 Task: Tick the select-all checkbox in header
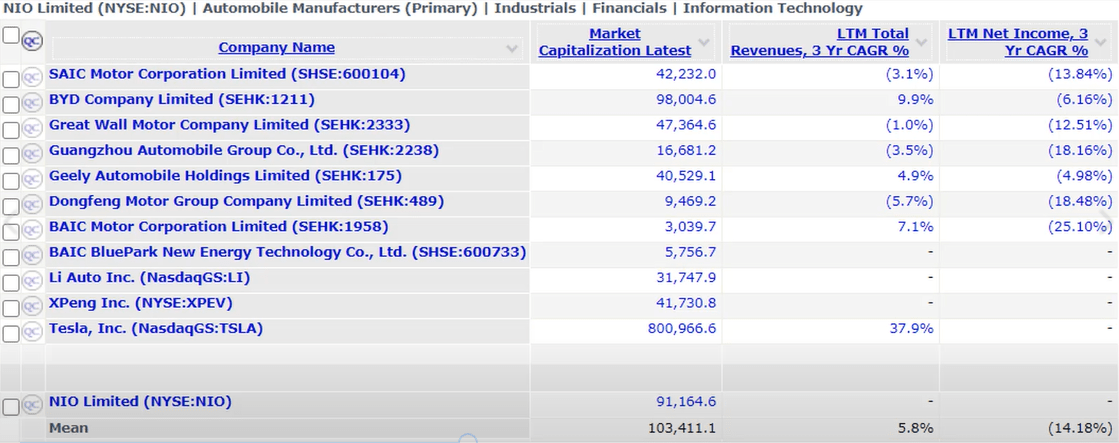pos(11,35)
